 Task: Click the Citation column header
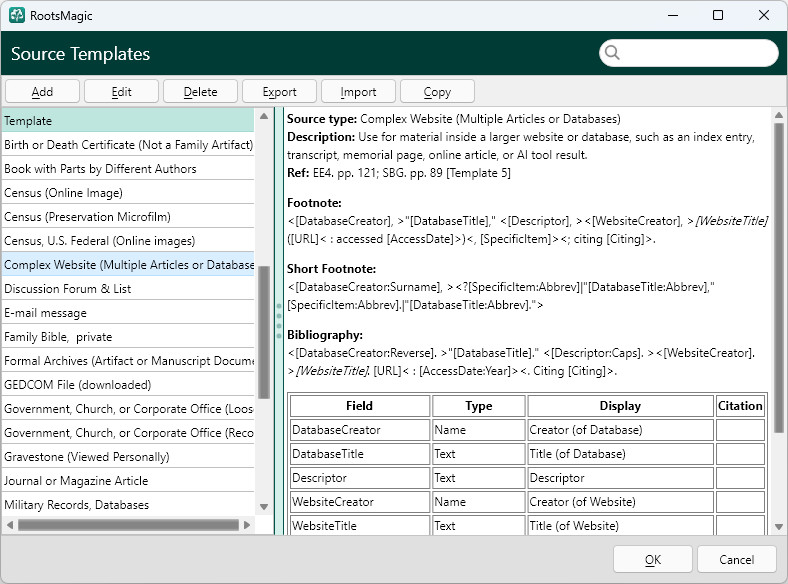(x=740, y=406)
